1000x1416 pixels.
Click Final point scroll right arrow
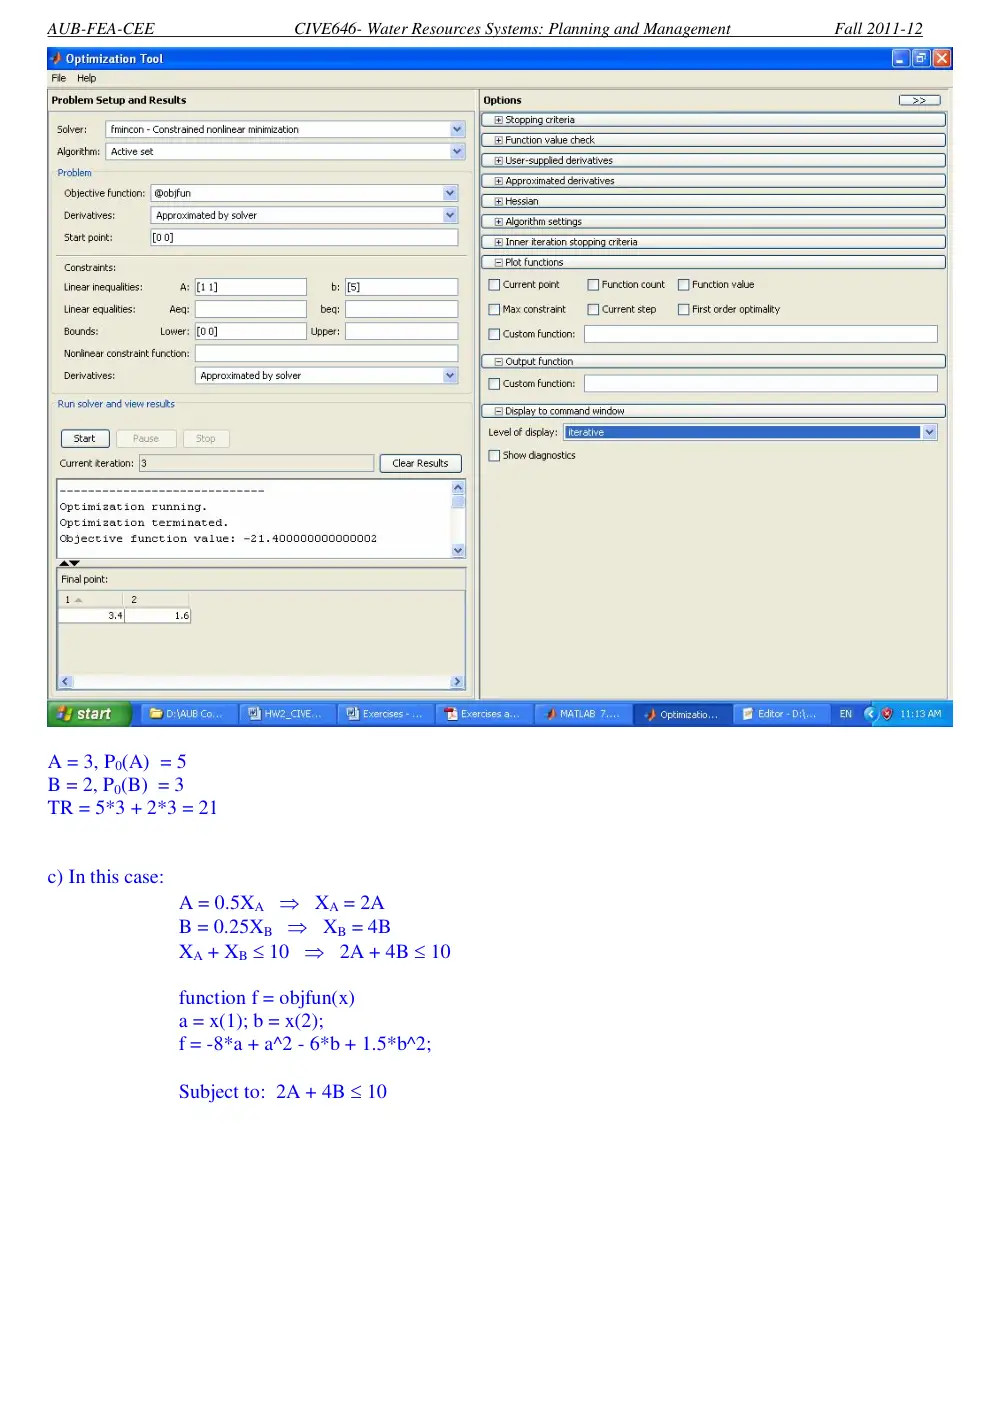click(x=458, y=682)
